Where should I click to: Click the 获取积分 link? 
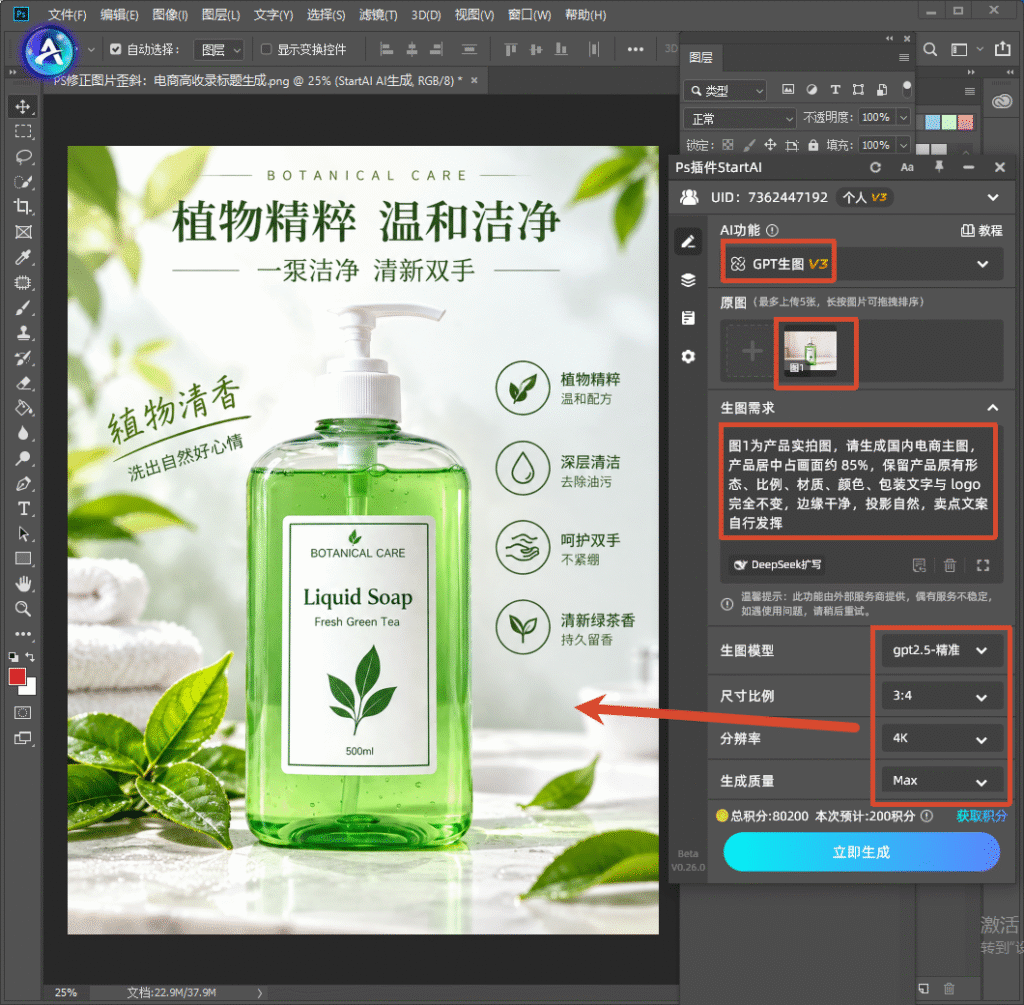click(x=982, y=816)
